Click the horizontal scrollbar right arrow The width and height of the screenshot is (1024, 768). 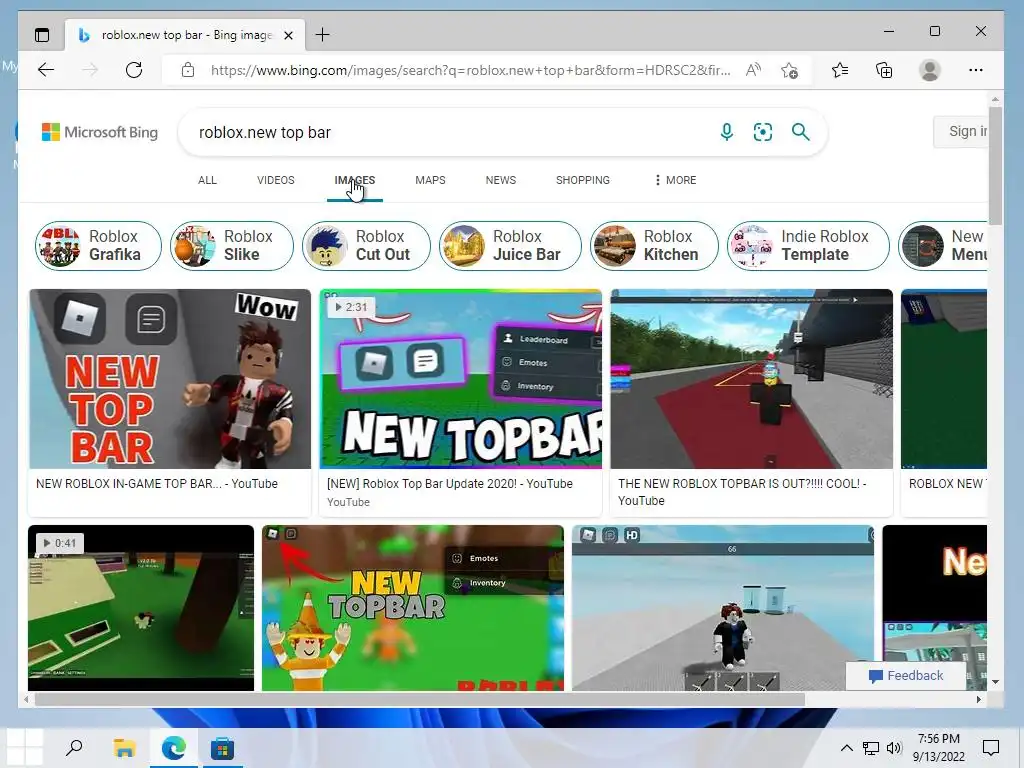[x=979, y=699]
